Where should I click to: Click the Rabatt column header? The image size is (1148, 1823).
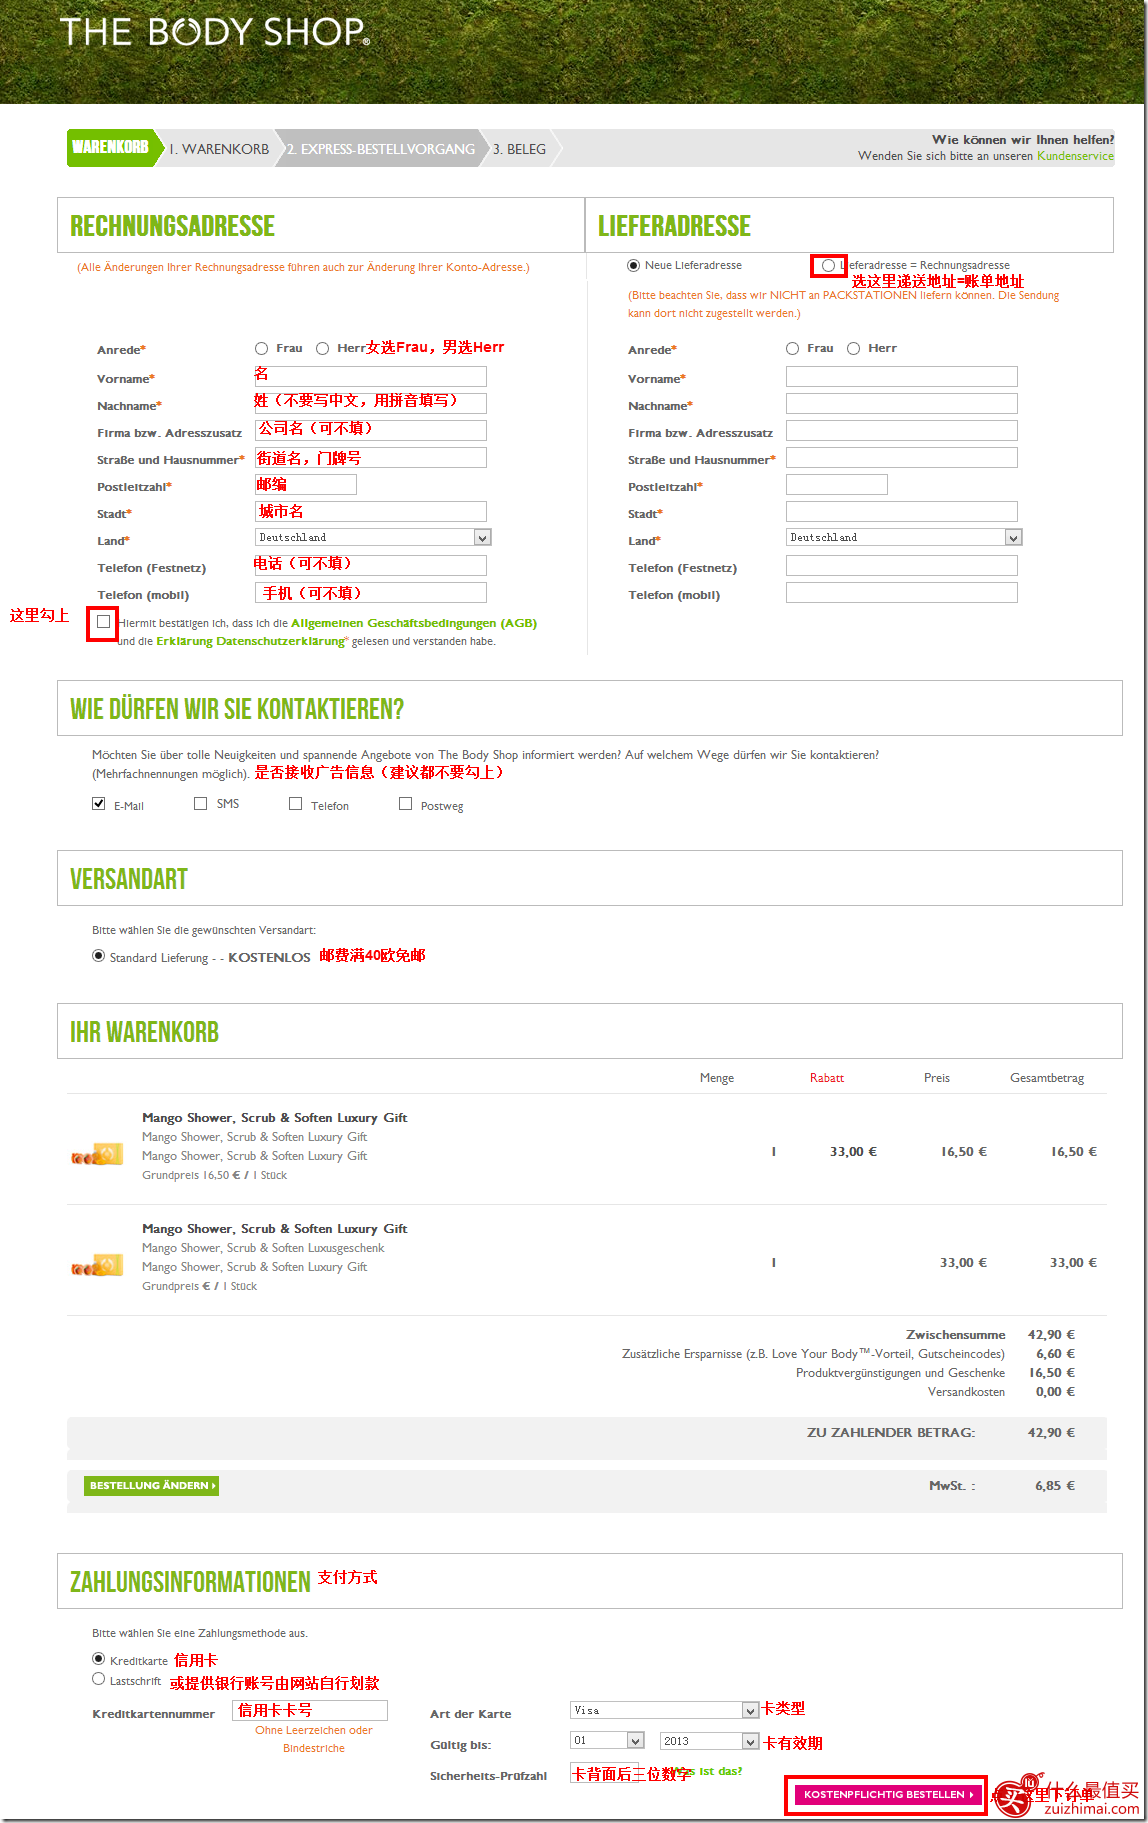827,1078
